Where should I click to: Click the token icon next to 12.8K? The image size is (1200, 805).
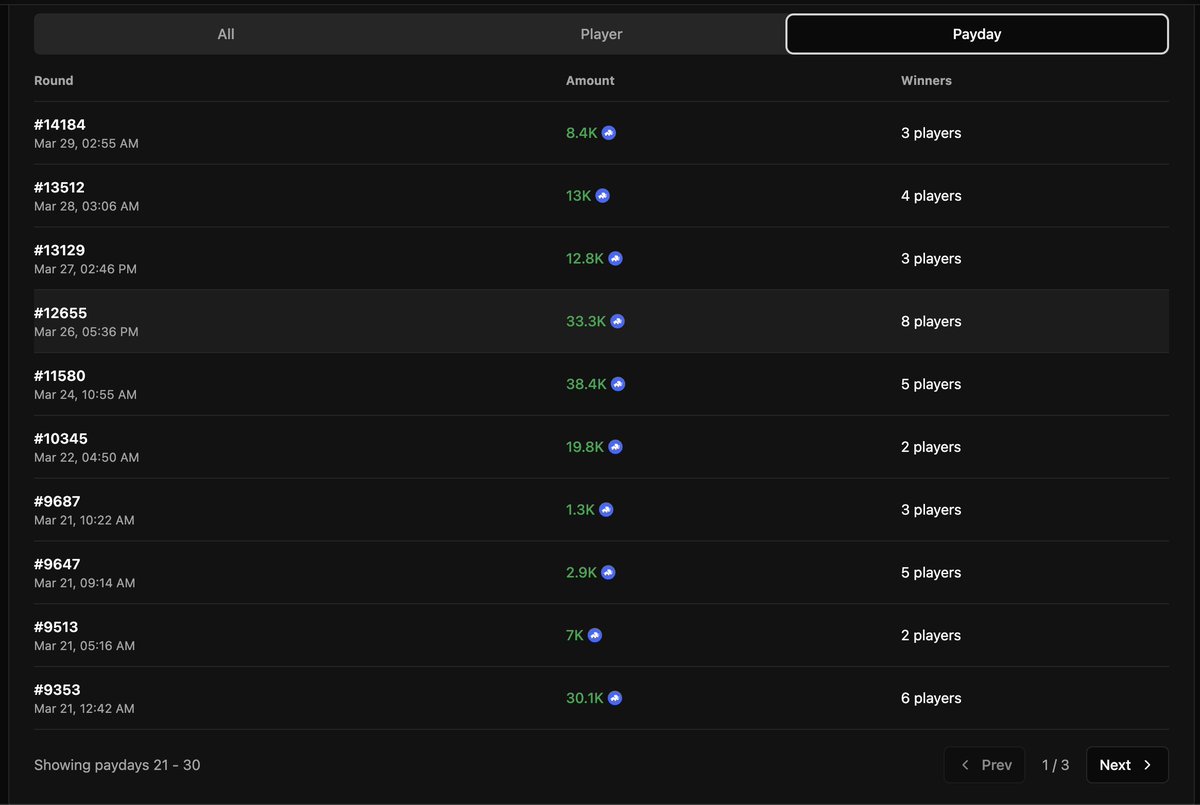click(x=615, y=259)
